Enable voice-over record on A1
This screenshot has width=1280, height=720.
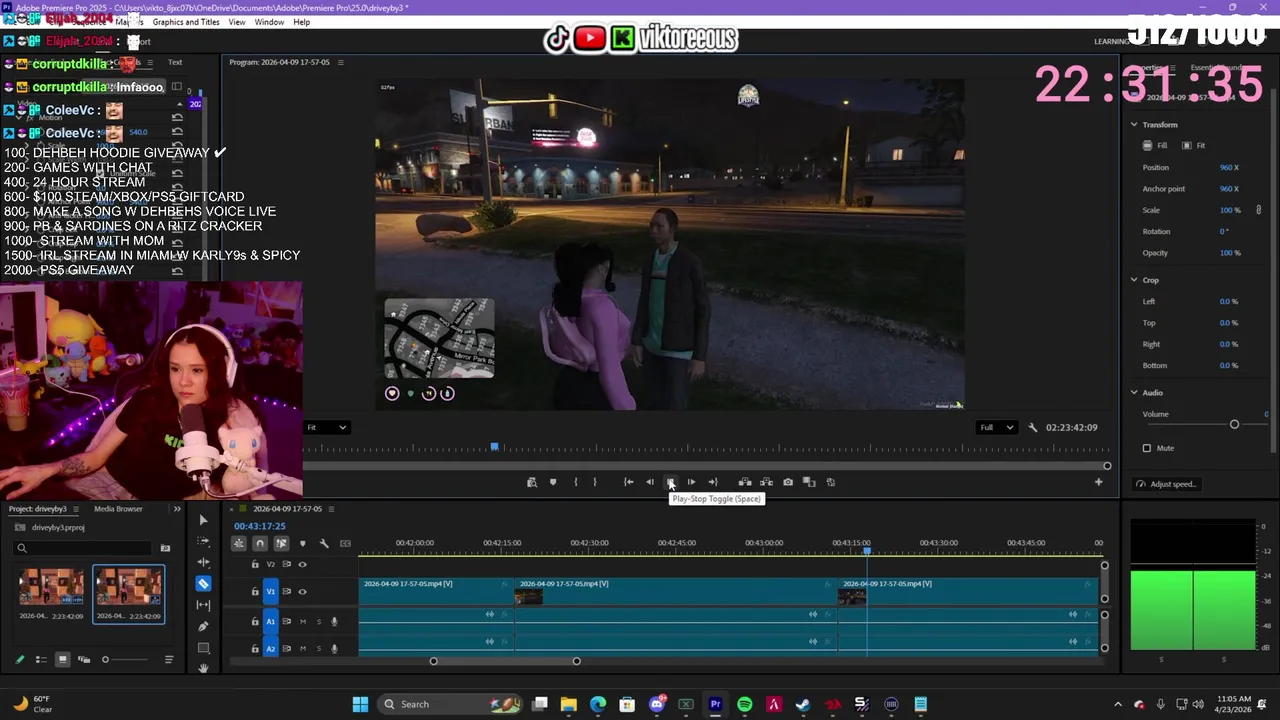334,621
